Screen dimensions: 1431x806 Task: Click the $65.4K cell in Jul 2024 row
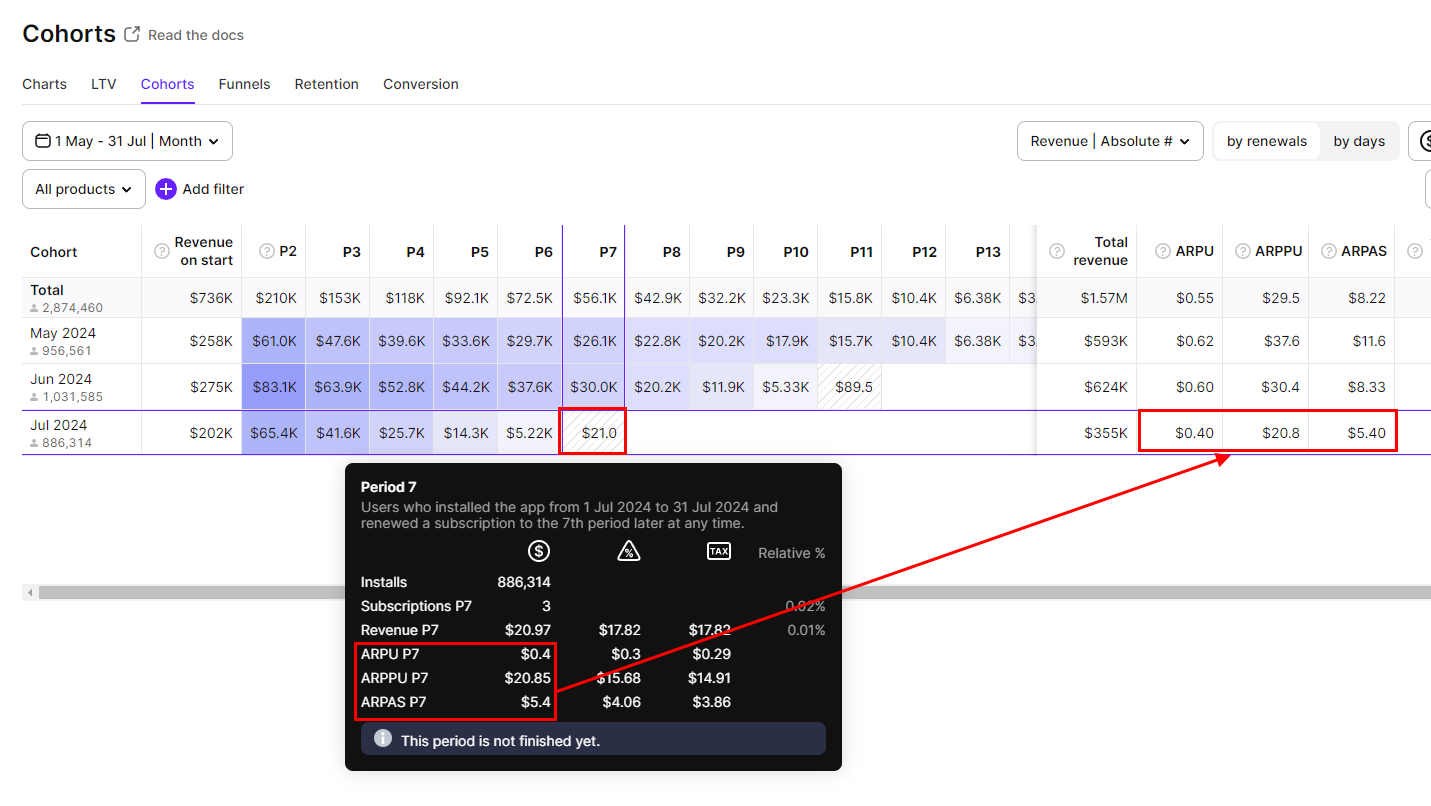273,433
